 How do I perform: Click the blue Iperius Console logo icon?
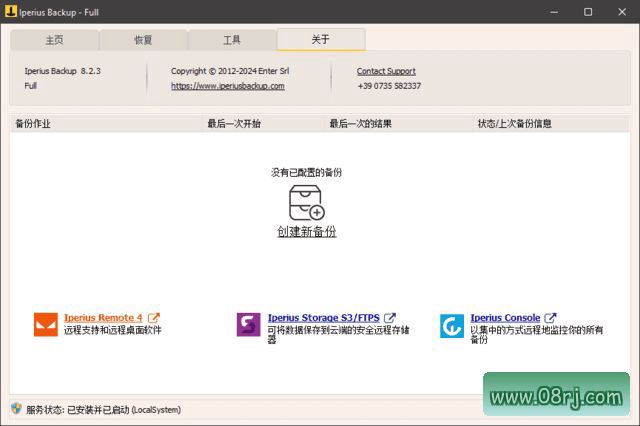pos(452,326)
